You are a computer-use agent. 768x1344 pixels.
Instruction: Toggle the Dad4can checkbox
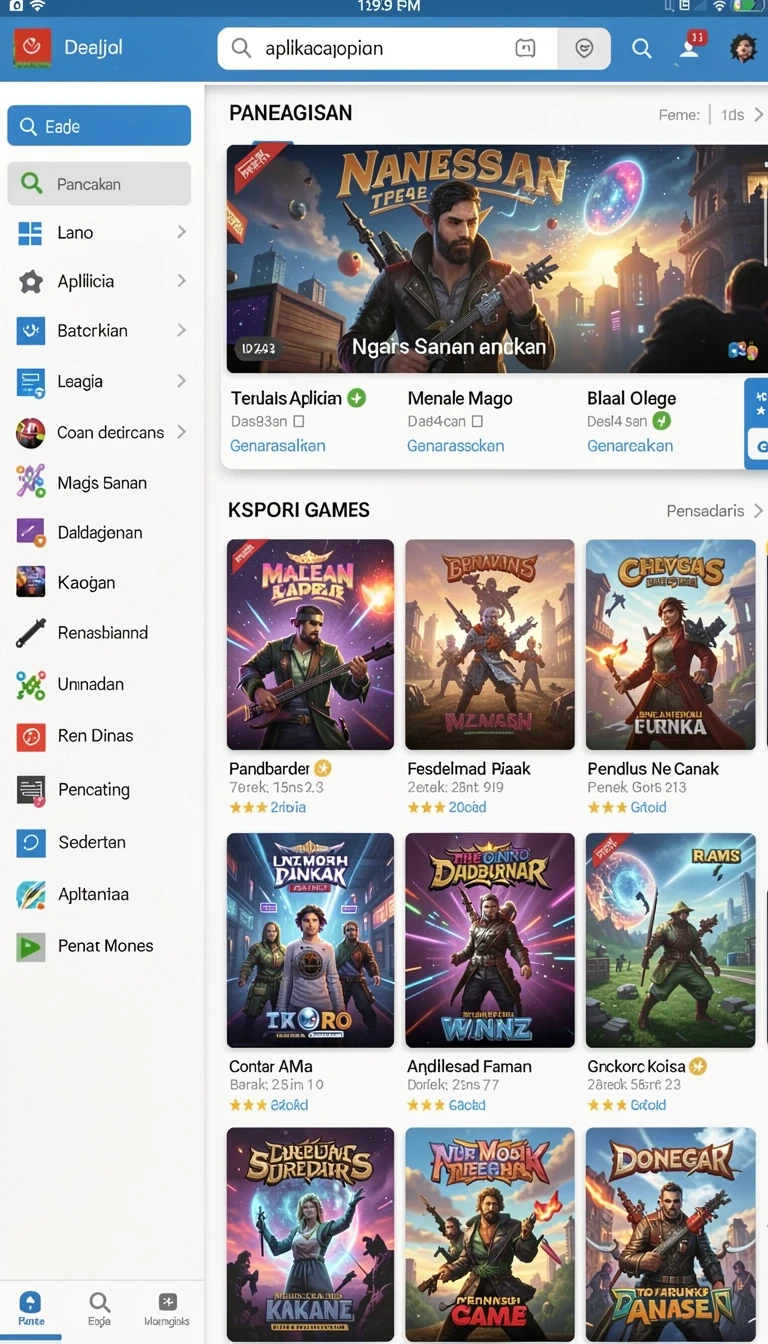477,422
